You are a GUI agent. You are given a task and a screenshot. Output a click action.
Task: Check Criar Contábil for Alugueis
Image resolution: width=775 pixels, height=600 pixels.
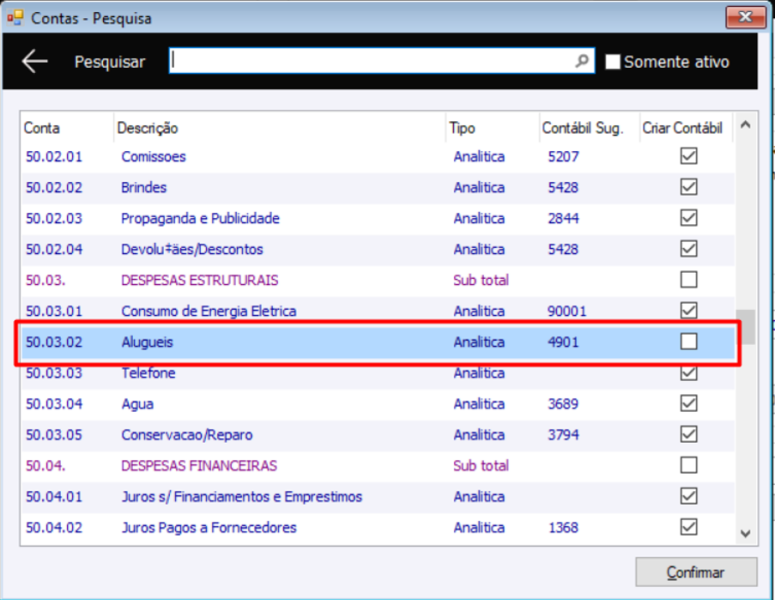(689, 342)
